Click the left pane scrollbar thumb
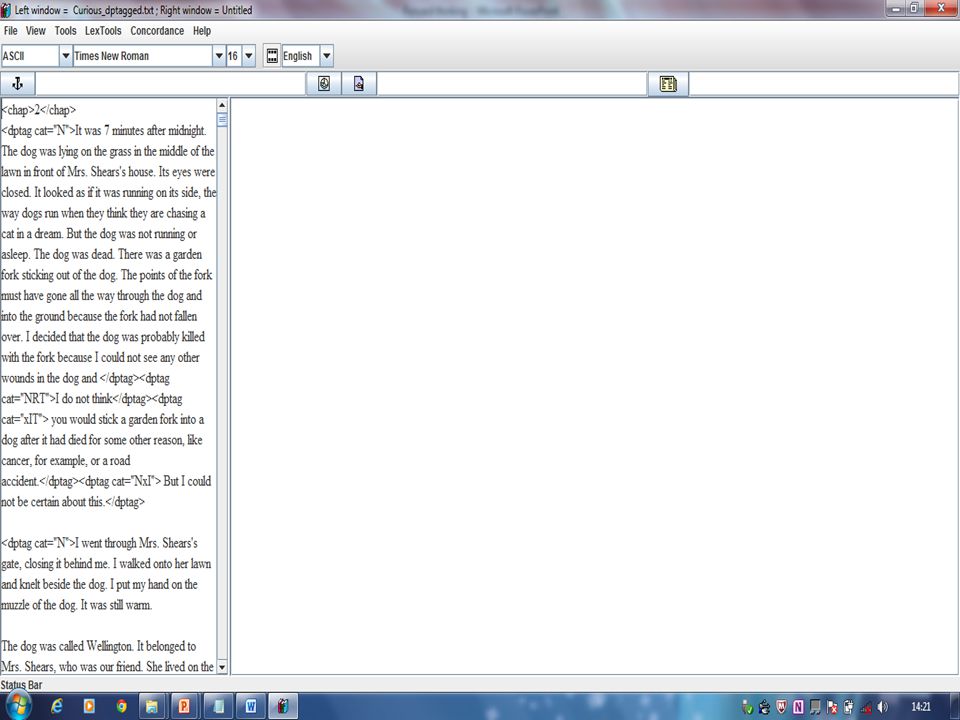Viewport: 960px width, 720px height. [222, 120]
